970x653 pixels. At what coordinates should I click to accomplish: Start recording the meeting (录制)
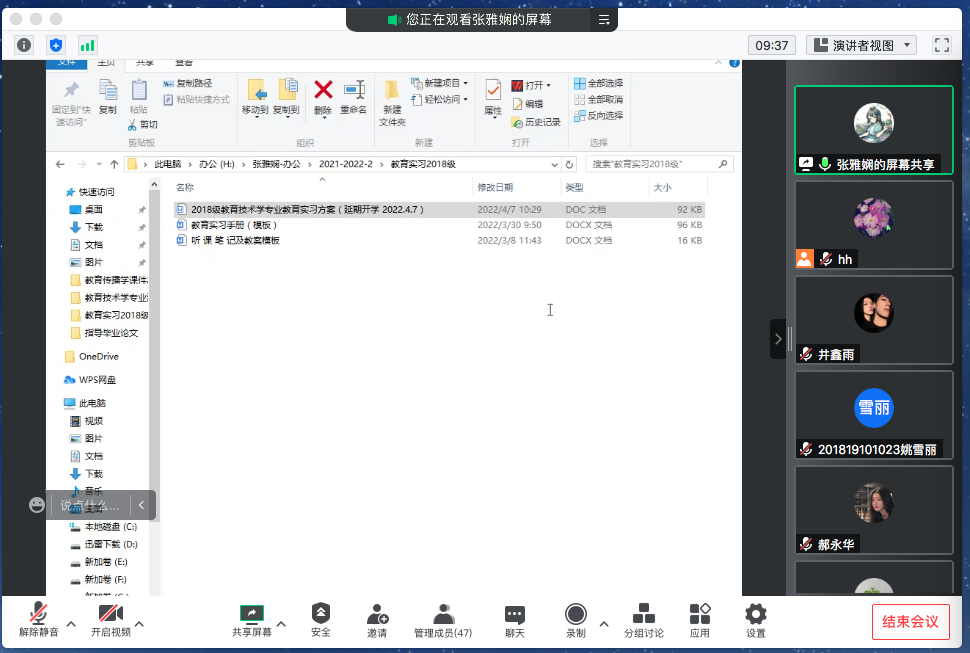[576, 620]
